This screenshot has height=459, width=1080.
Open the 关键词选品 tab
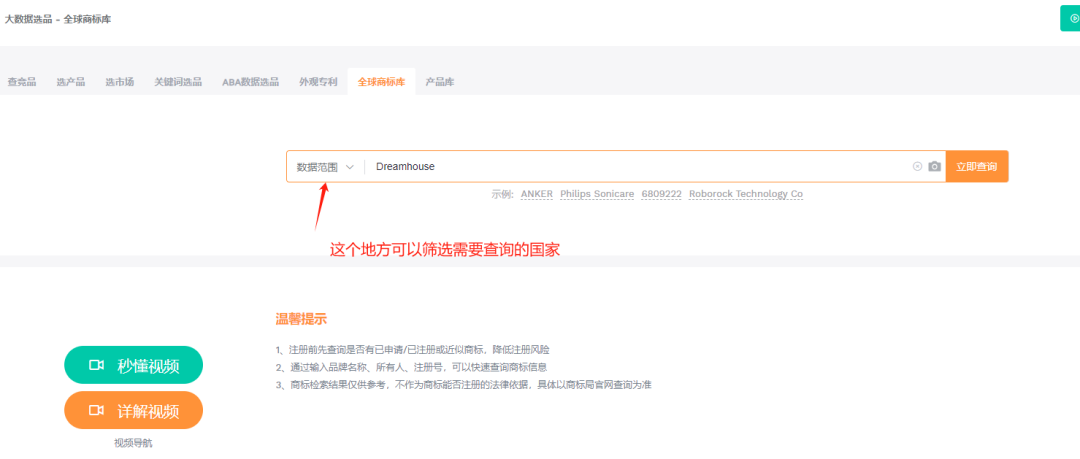[178, 82]
